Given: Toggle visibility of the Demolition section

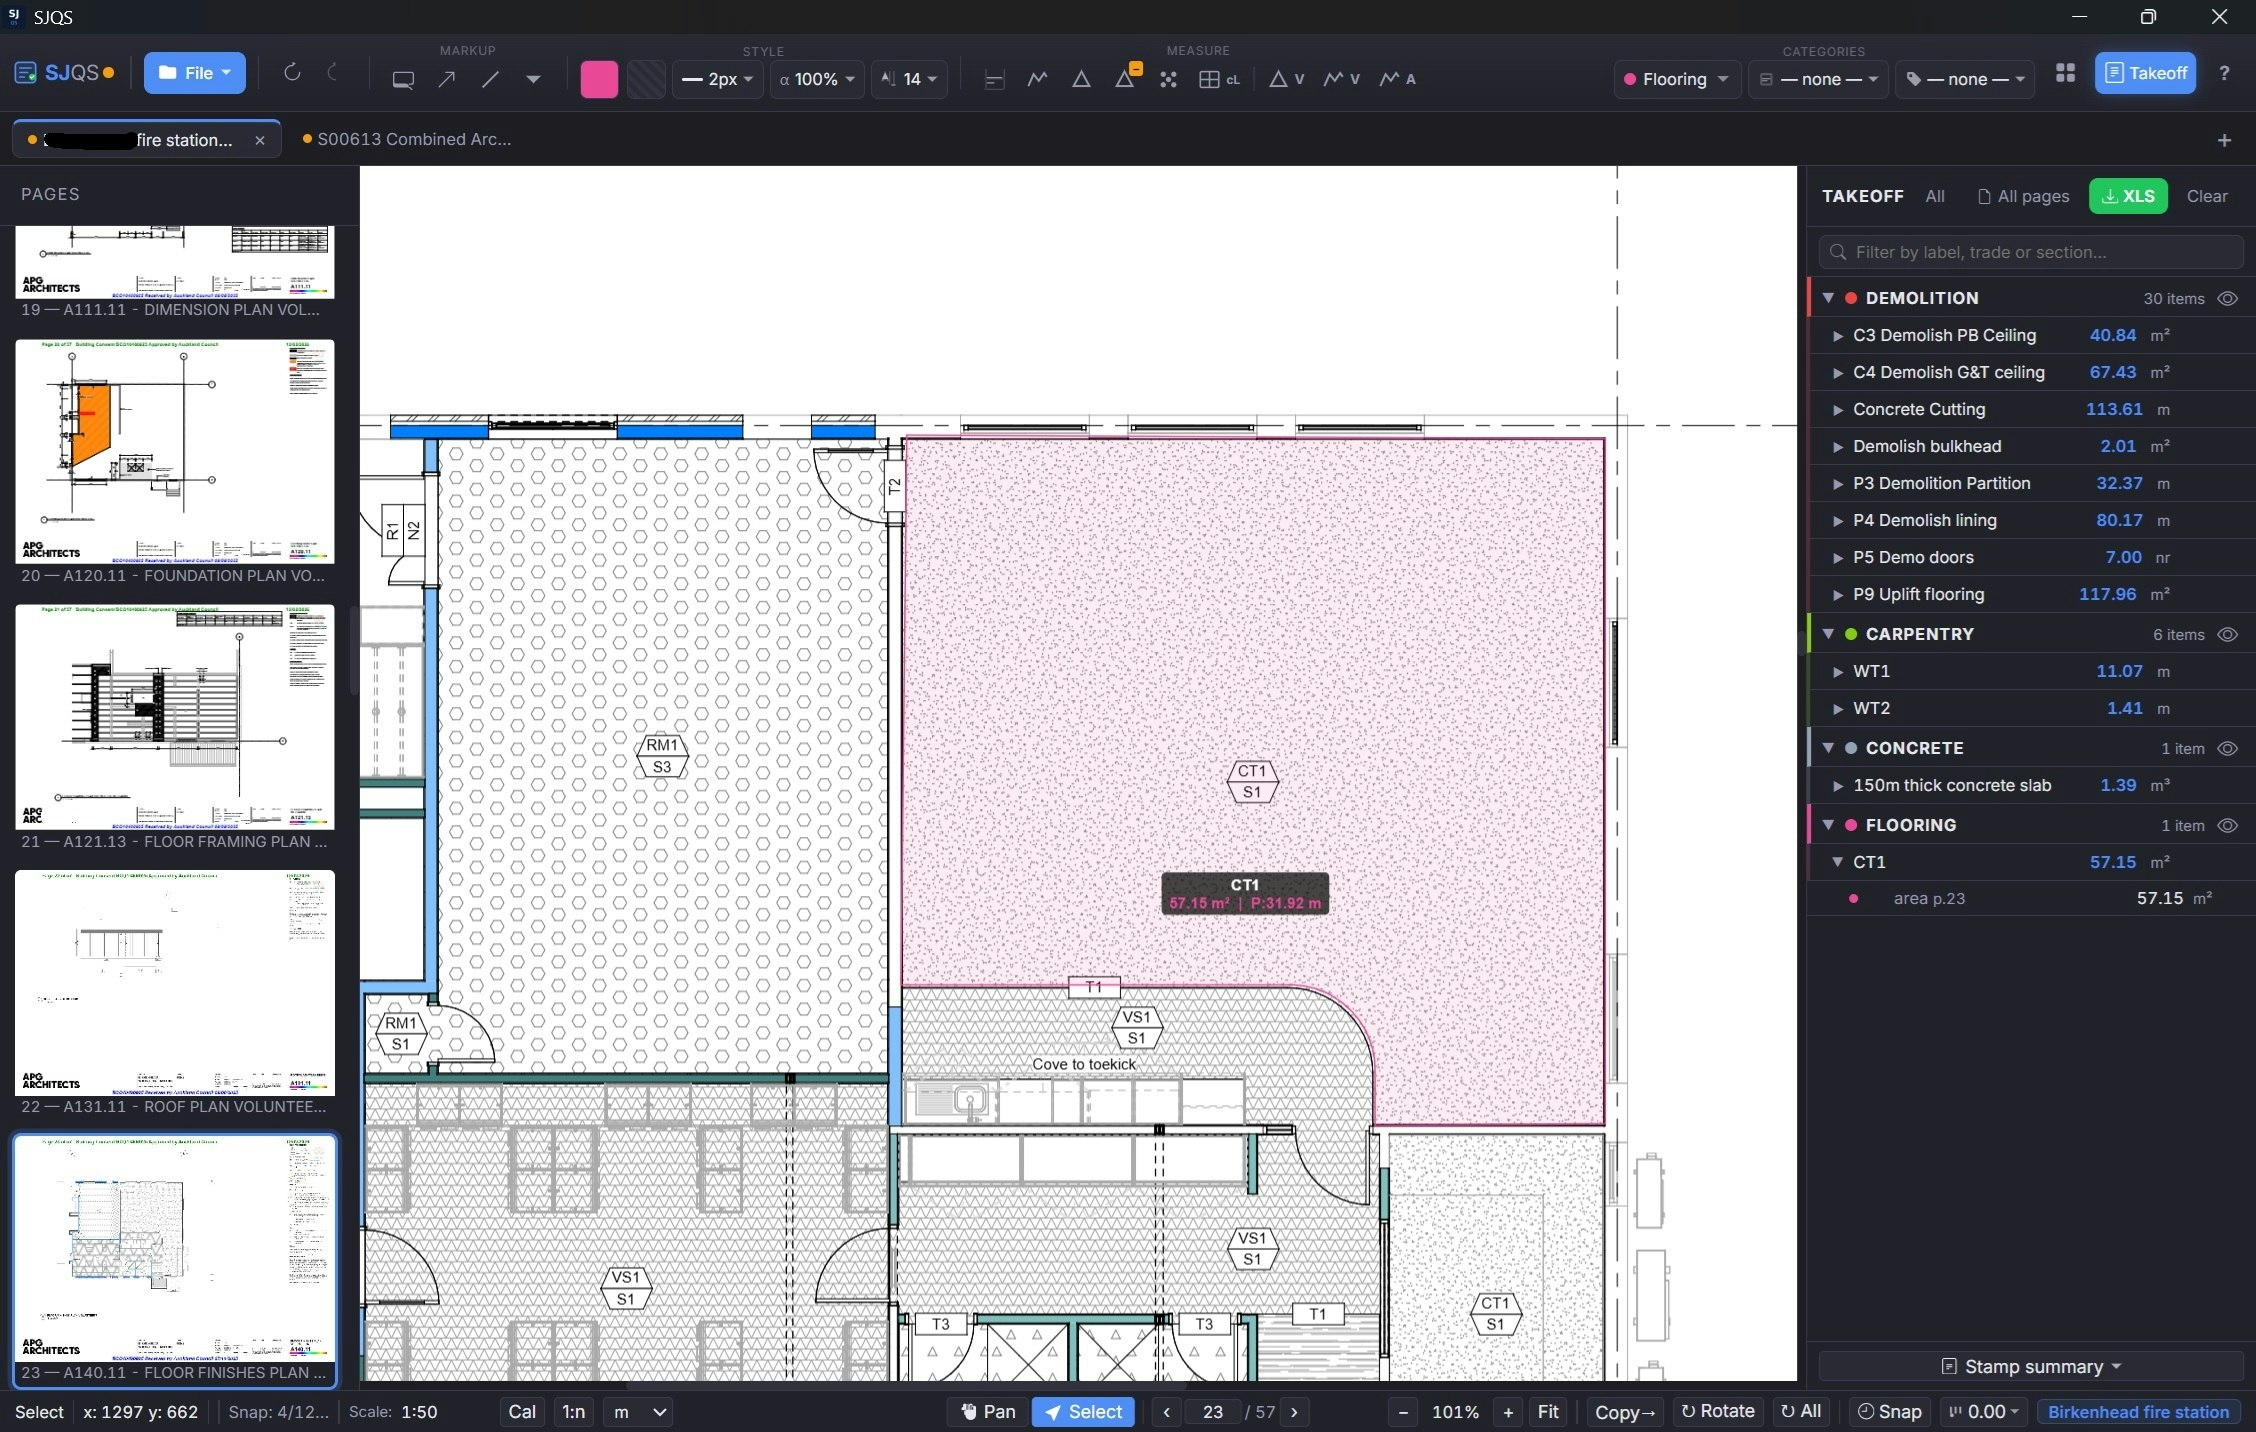Looking at the screenshot, I should [x=2227, y=298].
